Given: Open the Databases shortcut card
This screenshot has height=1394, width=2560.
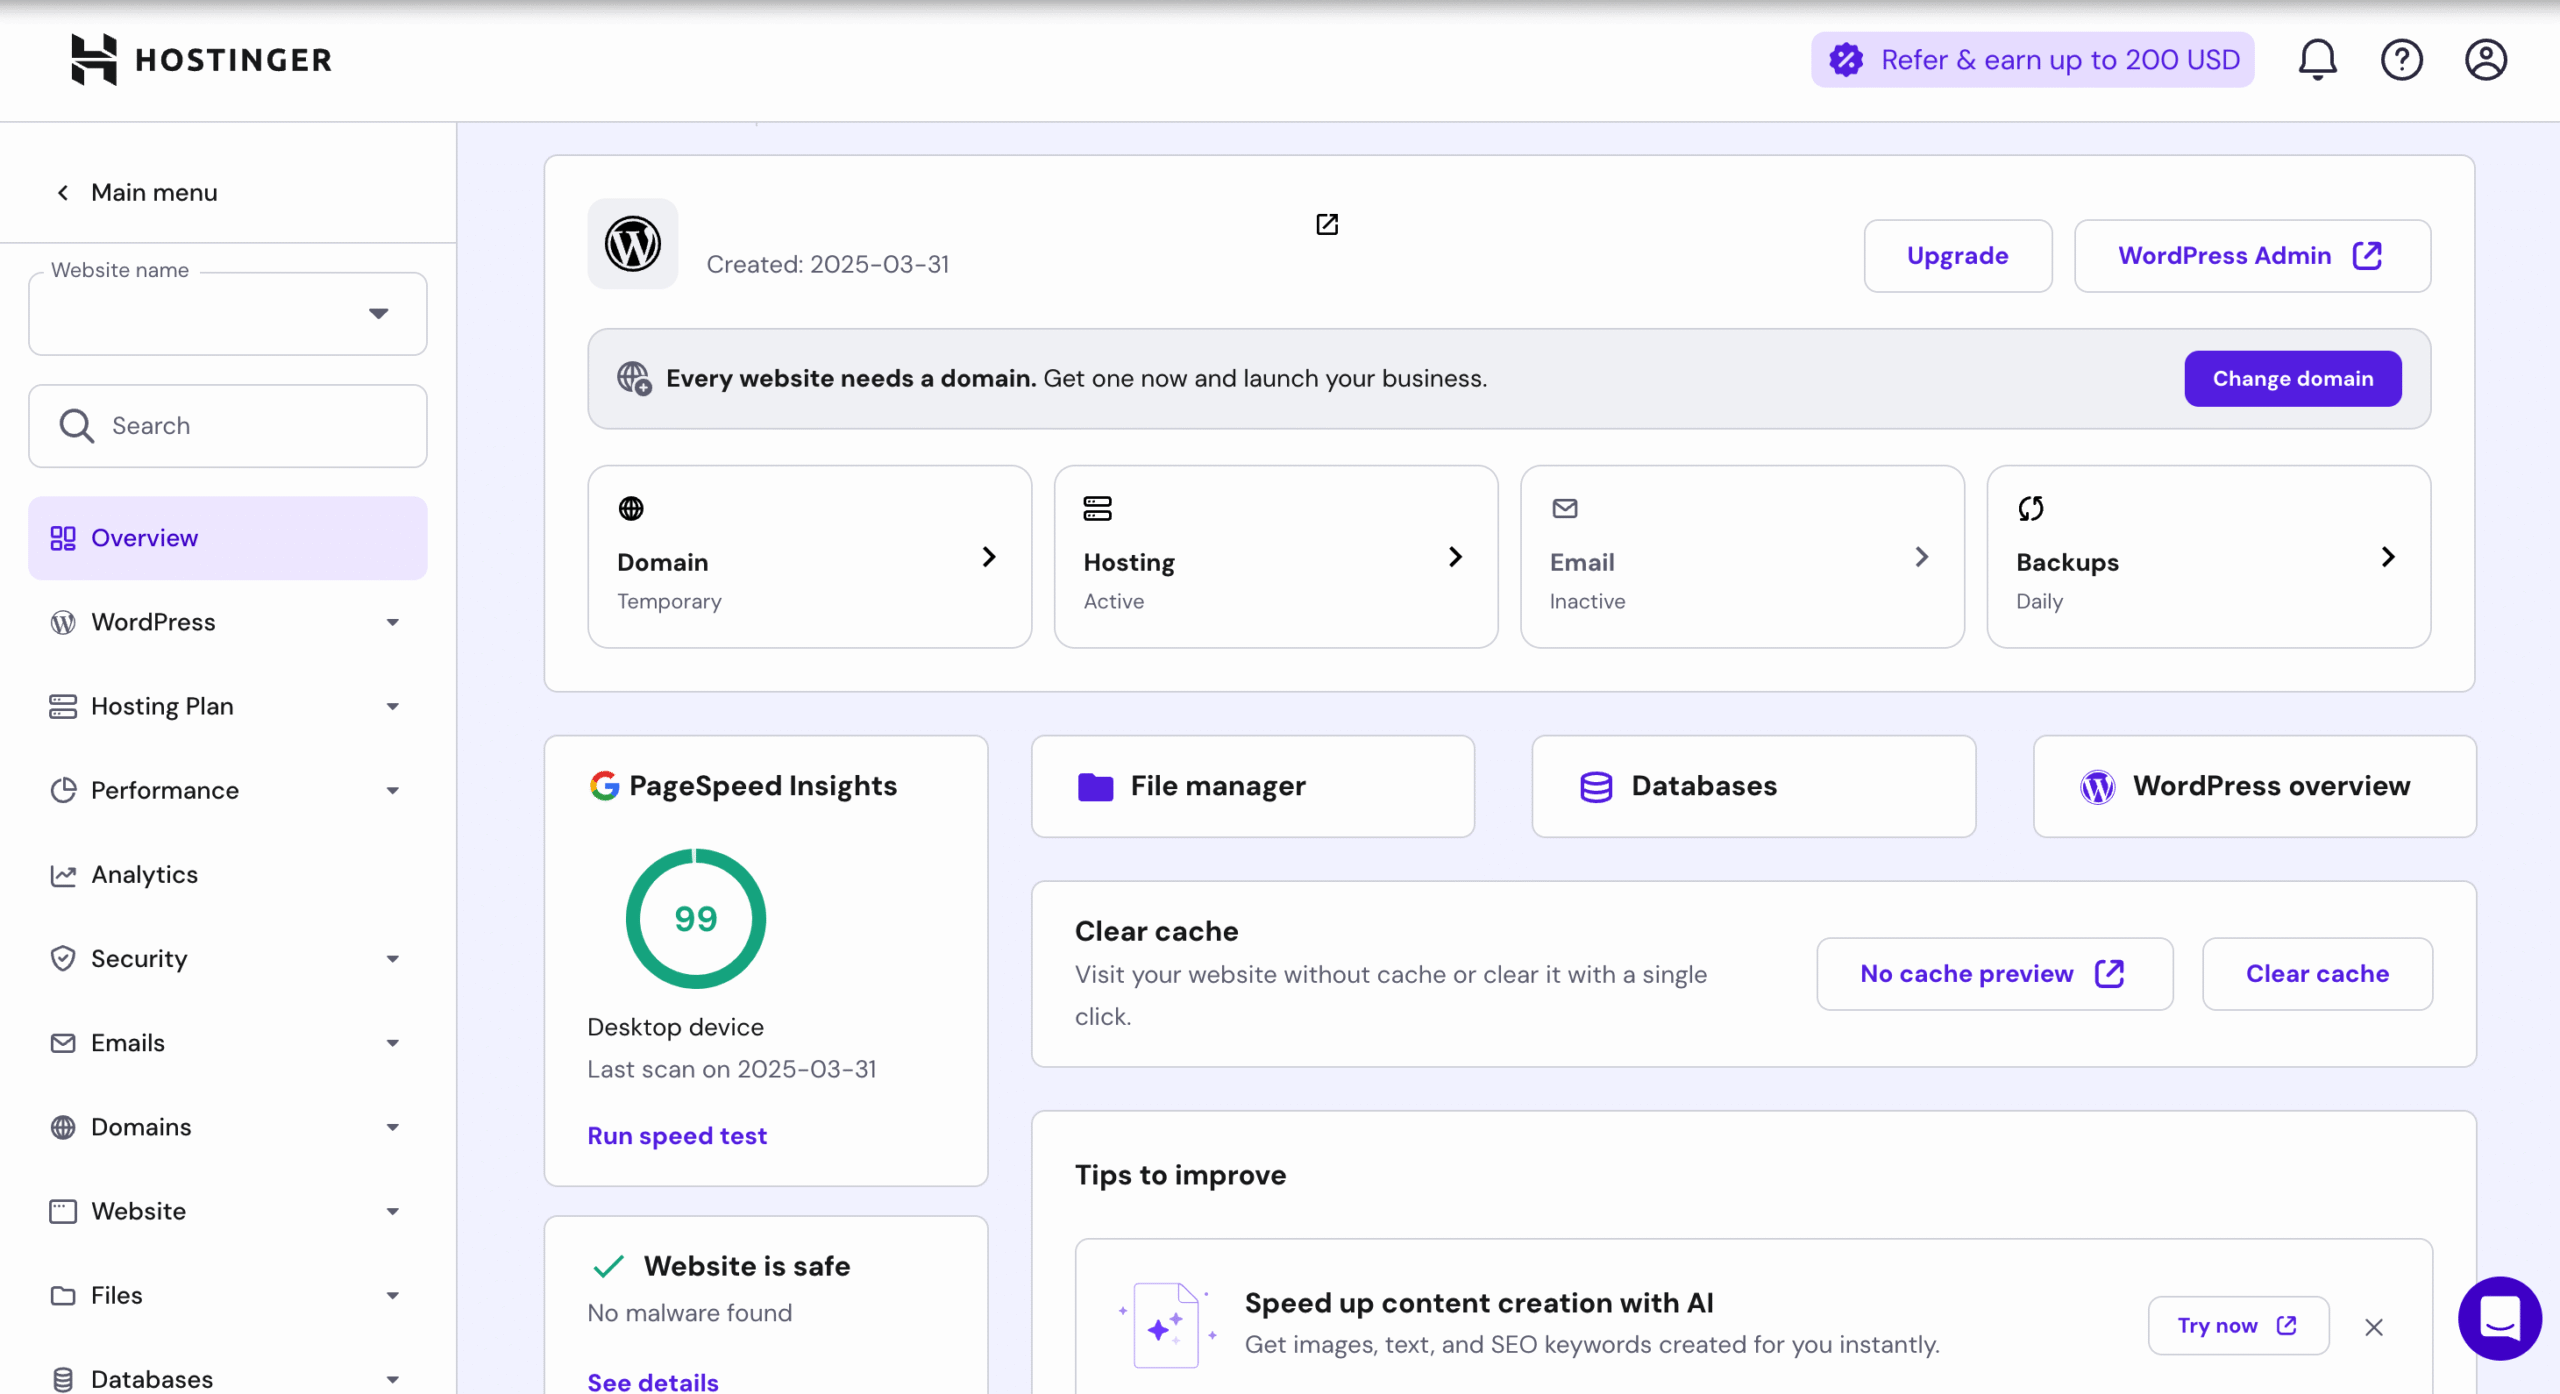Looking at the screenshot, I should [x=1753, y=786].
